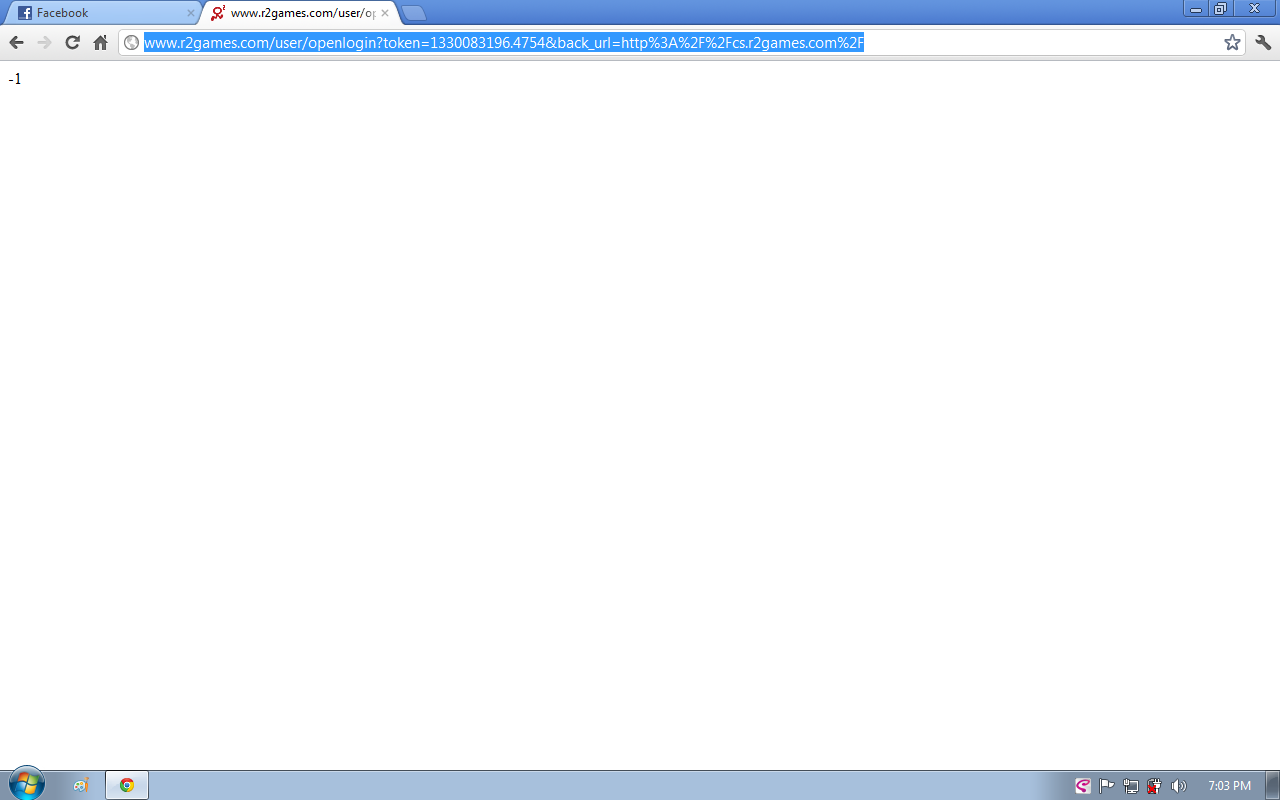Click the pink tray application icon
This screenshot has height=800, width=1280.
pos(1083,786)
